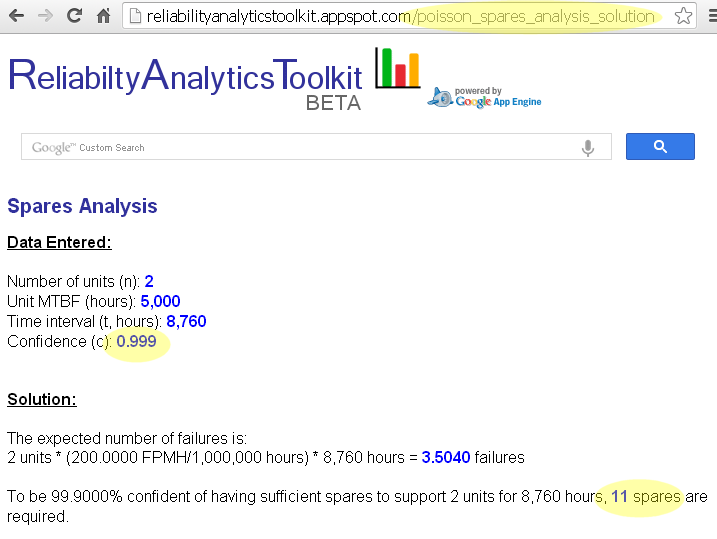Click the time interval value 8,760
Screen dimensions: 717x539
[186, 321]
